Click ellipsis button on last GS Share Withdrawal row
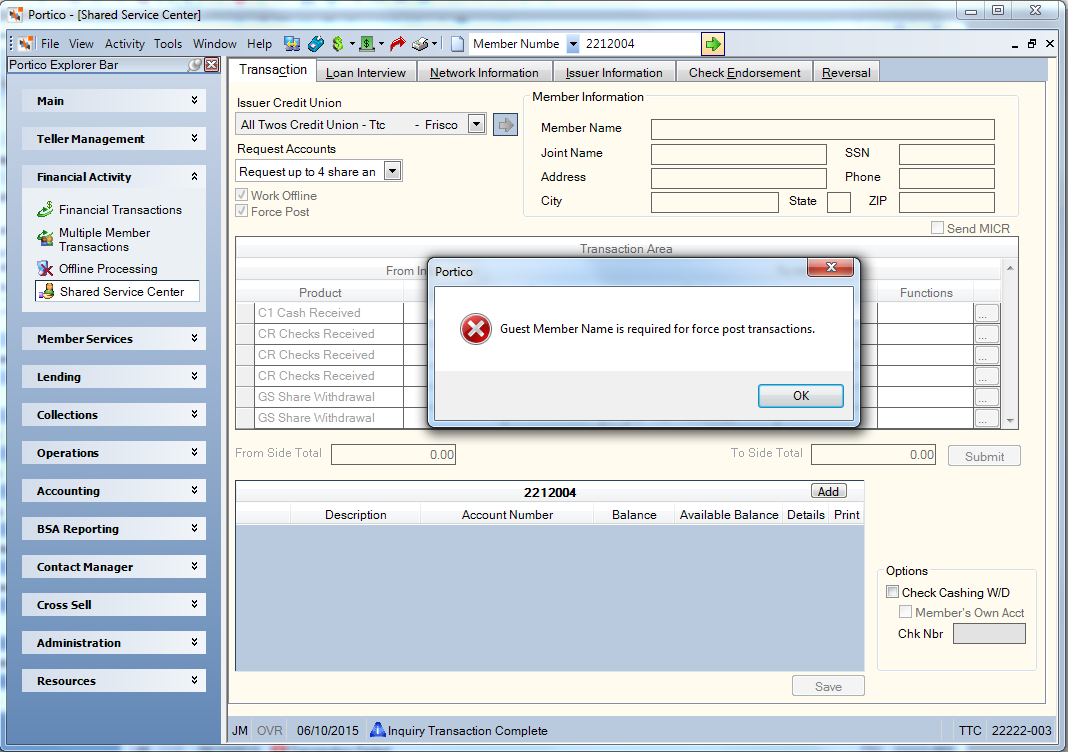1068x752 pixels. pos(987,418)
